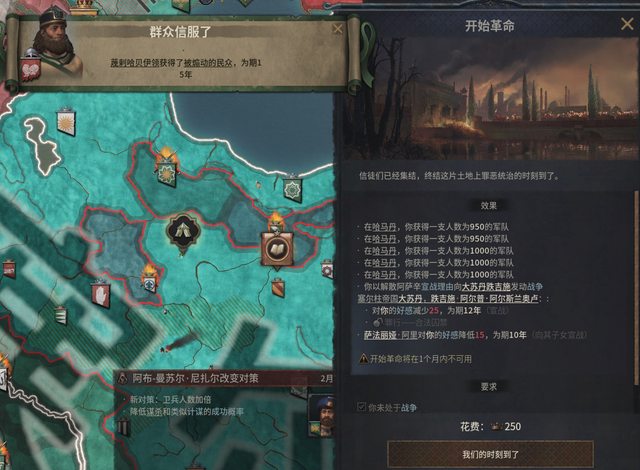640x470 pixels.
Task: Click the white hand coat of arms
Action: [100, 293]
